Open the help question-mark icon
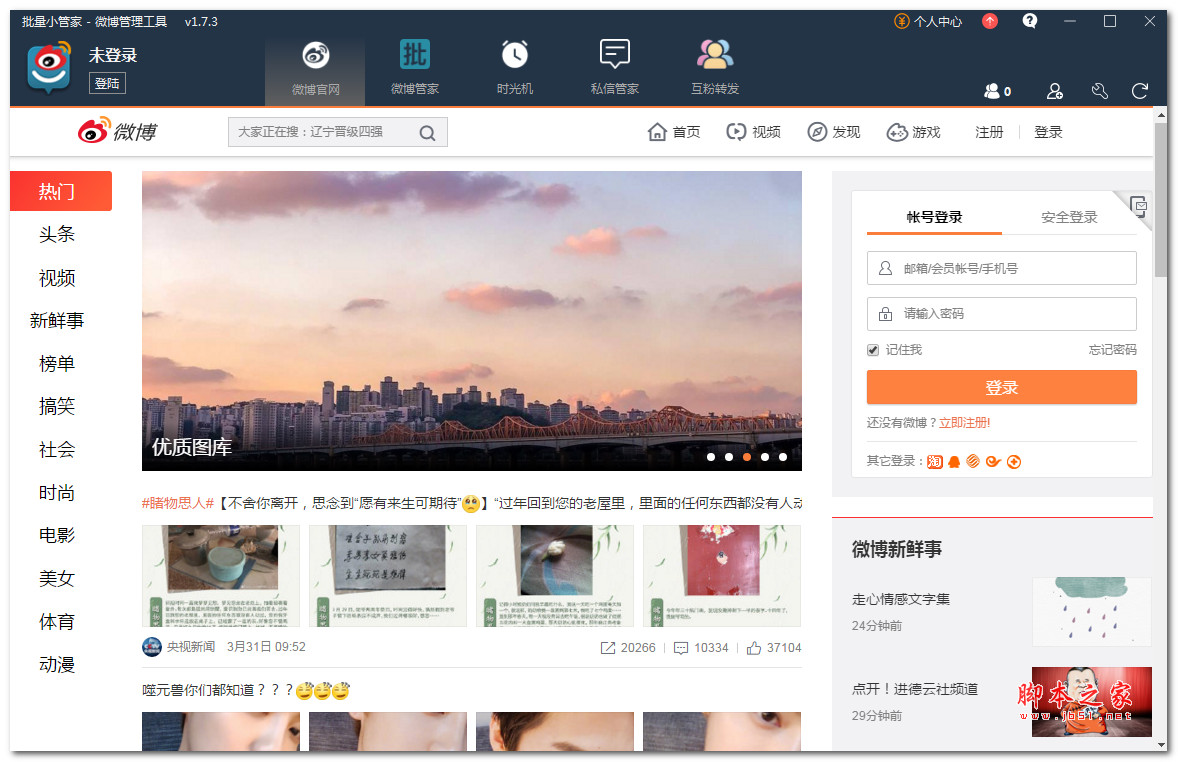This screenshot has height=762, width=1178. 1029,20
